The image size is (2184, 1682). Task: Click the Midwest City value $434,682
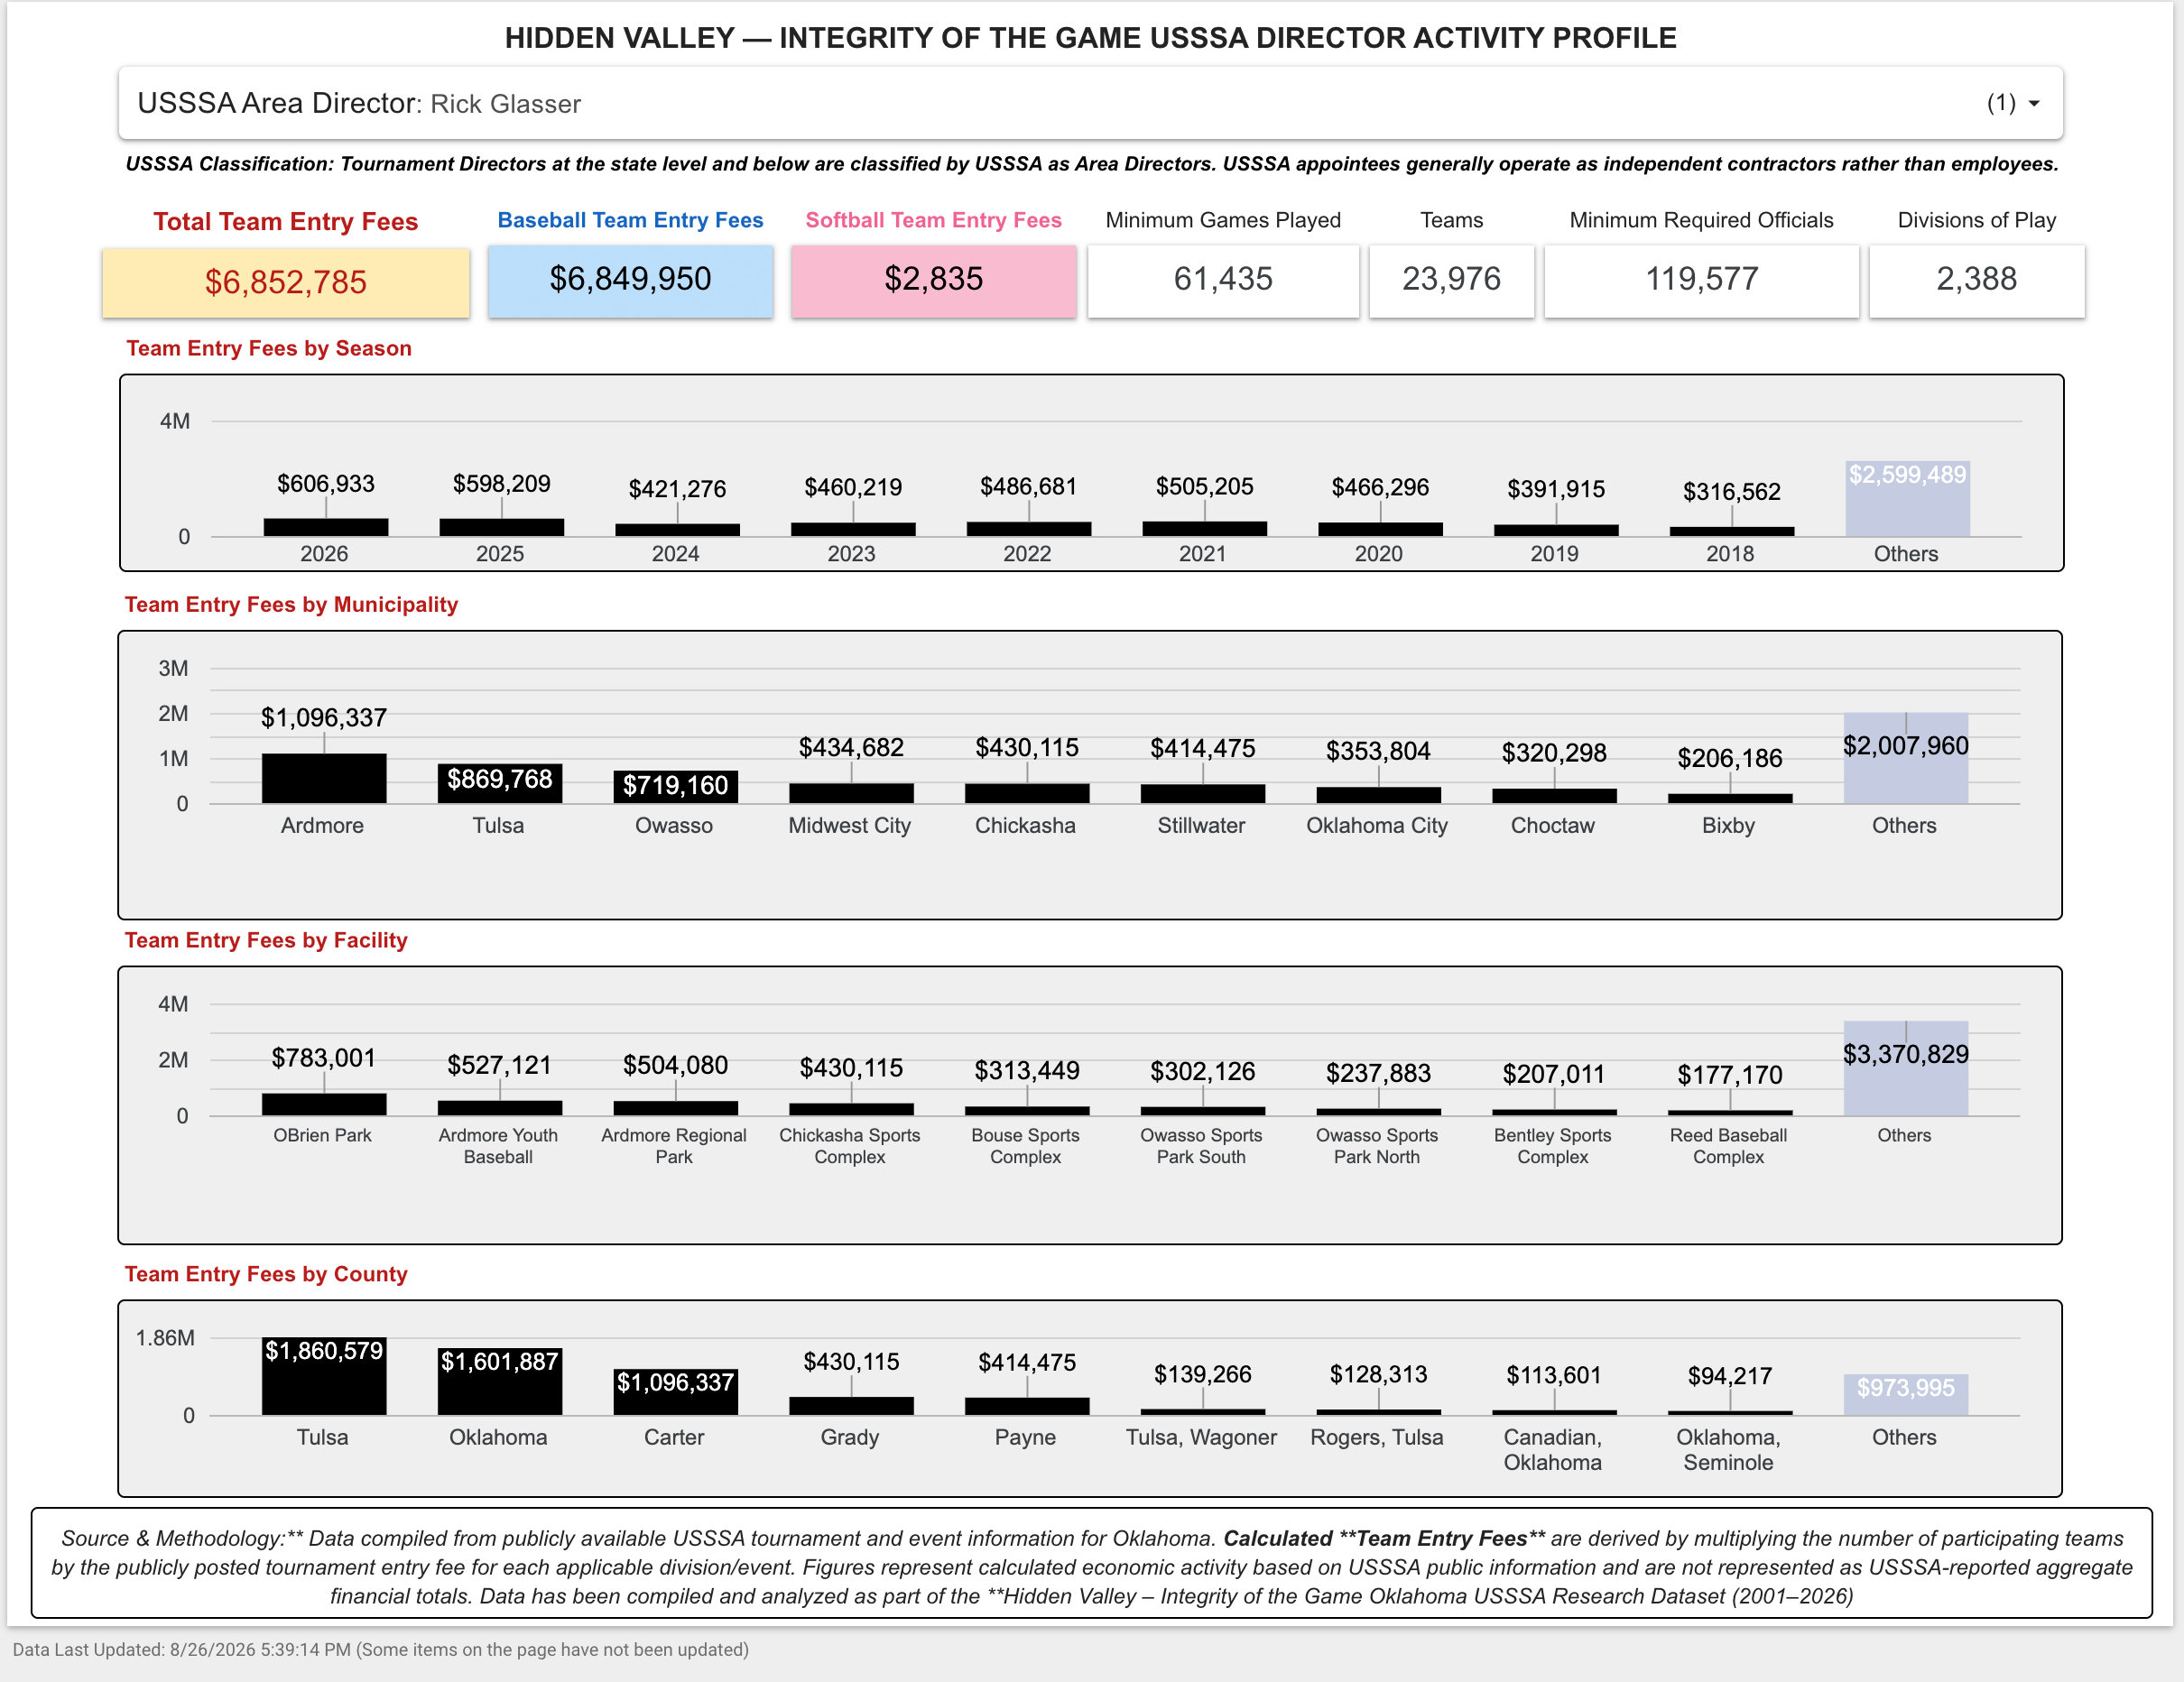851,747
